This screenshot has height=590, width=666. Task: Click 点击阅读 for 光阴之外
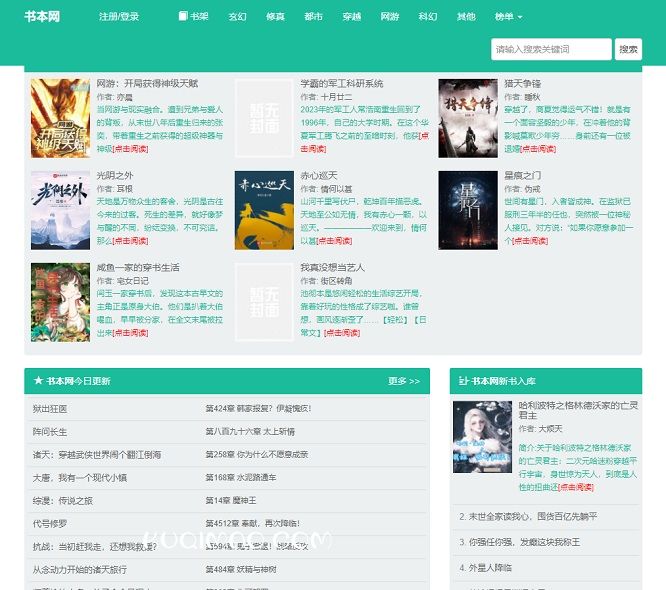[130, 241]
